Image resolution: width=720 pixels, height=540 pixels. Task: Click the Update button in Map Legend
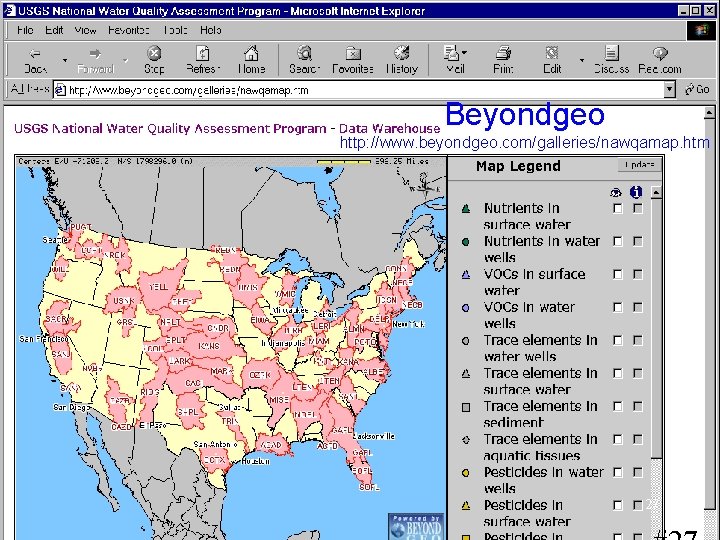point(639,164)
